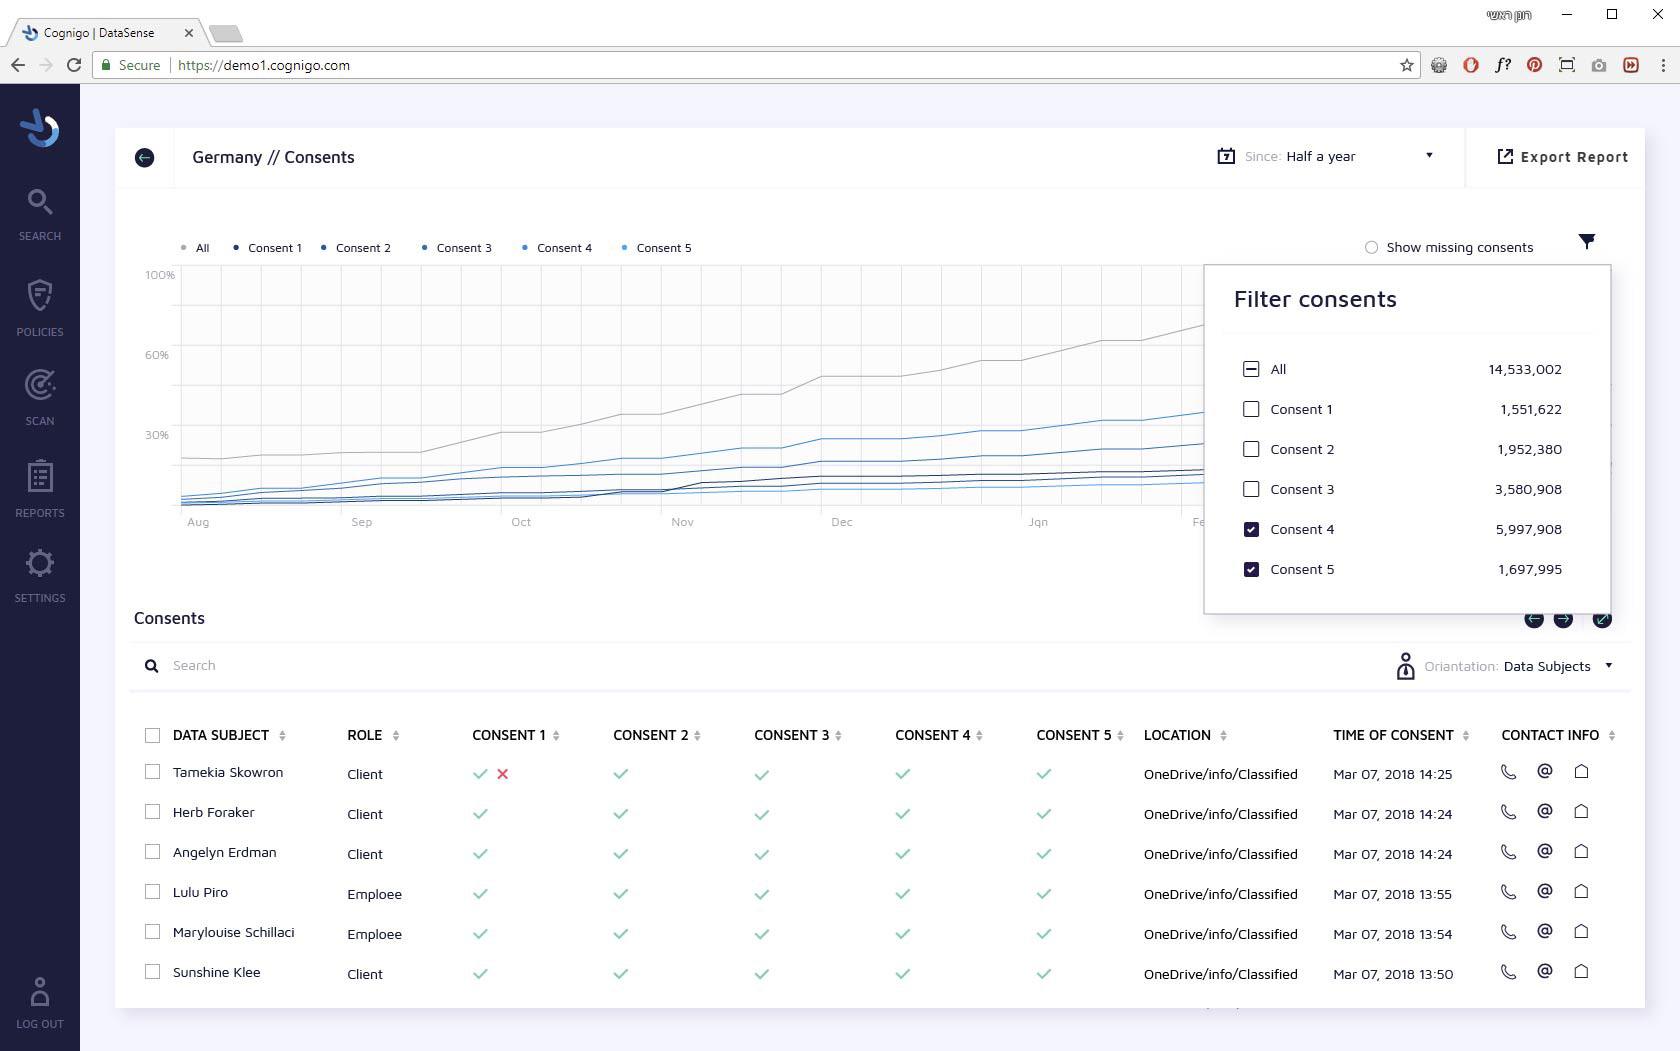Check Consent 2 in filter panel
Viewport: 1680px width, 1051px height.
coord(1251,449)
